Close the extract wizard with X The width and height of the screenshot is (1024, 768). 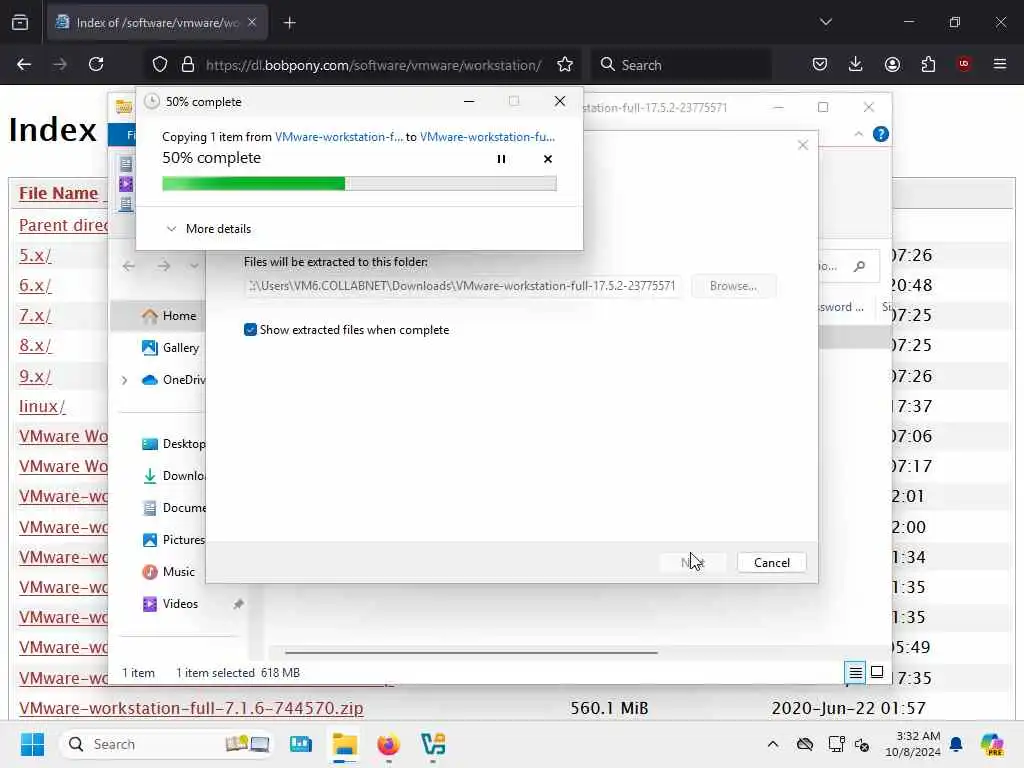click(x=803, y=145)
